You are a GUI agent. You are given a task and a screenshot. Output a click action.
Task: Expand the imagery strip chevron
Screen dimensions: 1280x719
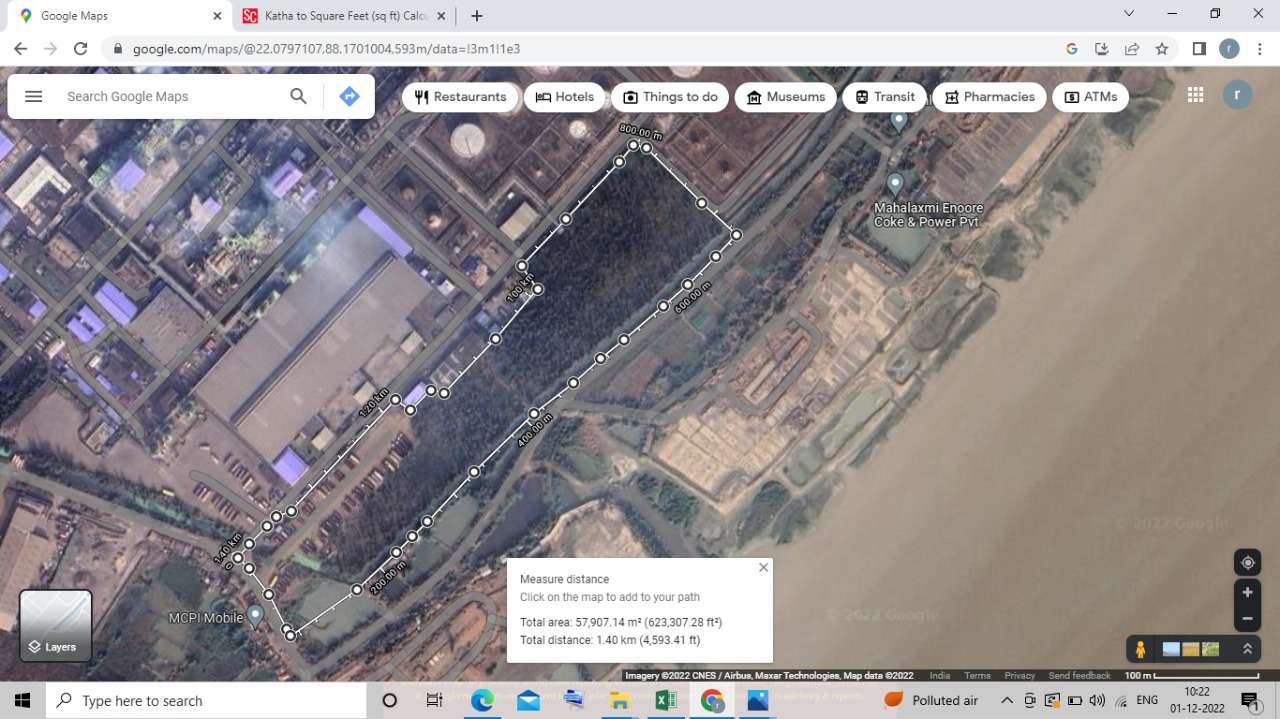(x=1247, y=649)
